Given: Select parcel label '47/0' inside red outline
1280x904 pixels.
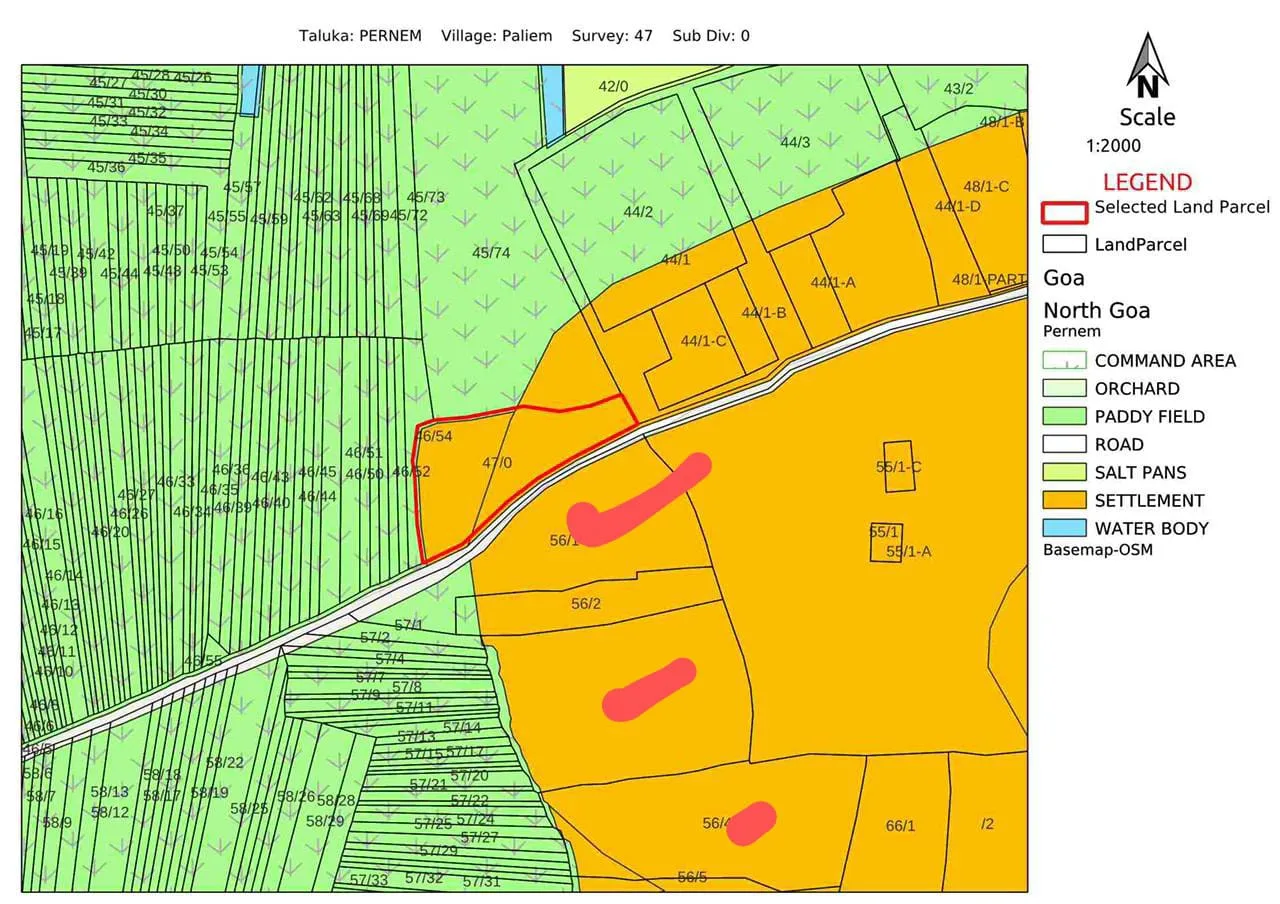Looking at the screenshot, I should [497, 463].
